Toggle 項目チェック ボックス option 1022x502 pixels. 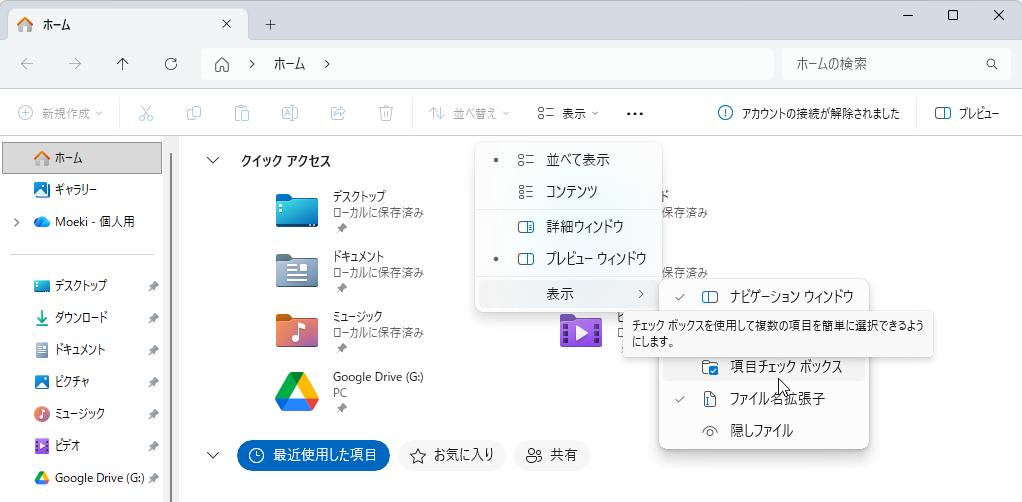click(785, 367)
